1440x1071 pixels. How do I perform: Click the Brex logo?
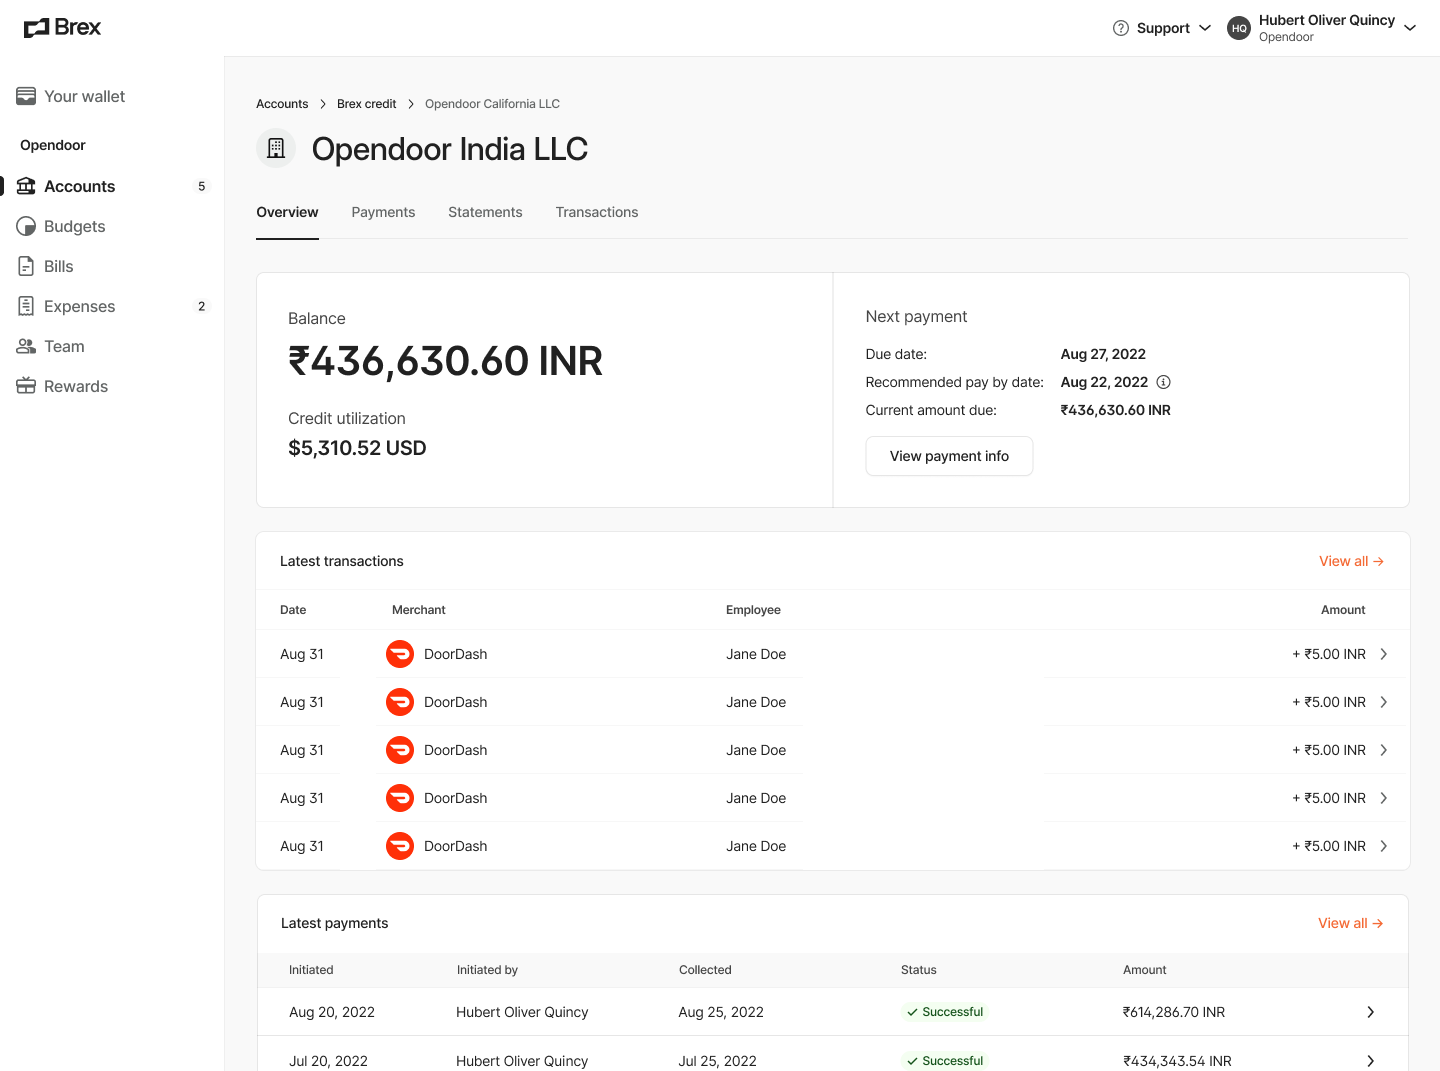62,28
